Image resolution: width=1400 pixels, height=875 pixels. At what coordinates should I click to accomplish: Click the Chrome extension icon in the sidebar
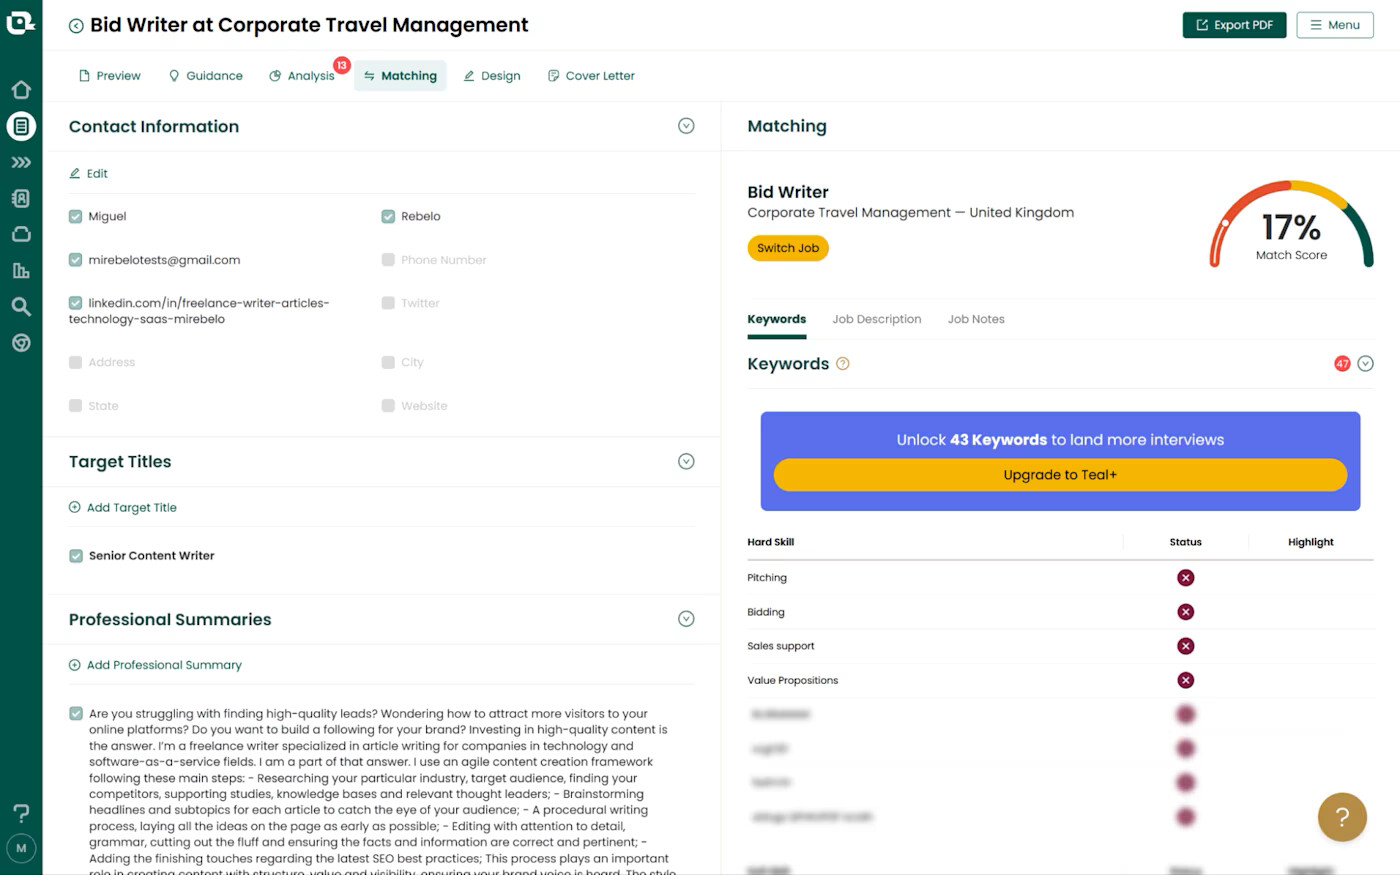click(x=21, y=343)
